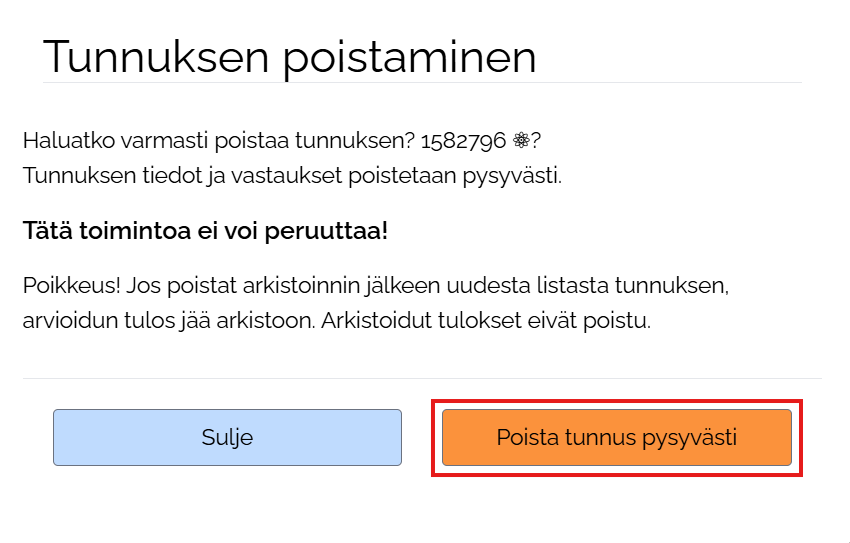
Task: Close the dialog with the Sulje button
Action: tap(227, 437)
